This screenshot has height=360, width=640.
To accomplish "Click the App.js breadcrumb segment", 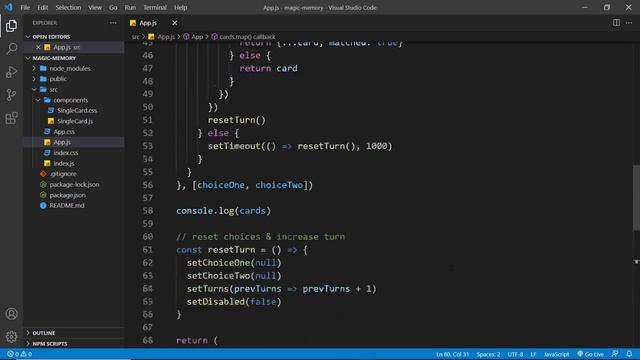I will pyautogui.click(x=166, y=37).
